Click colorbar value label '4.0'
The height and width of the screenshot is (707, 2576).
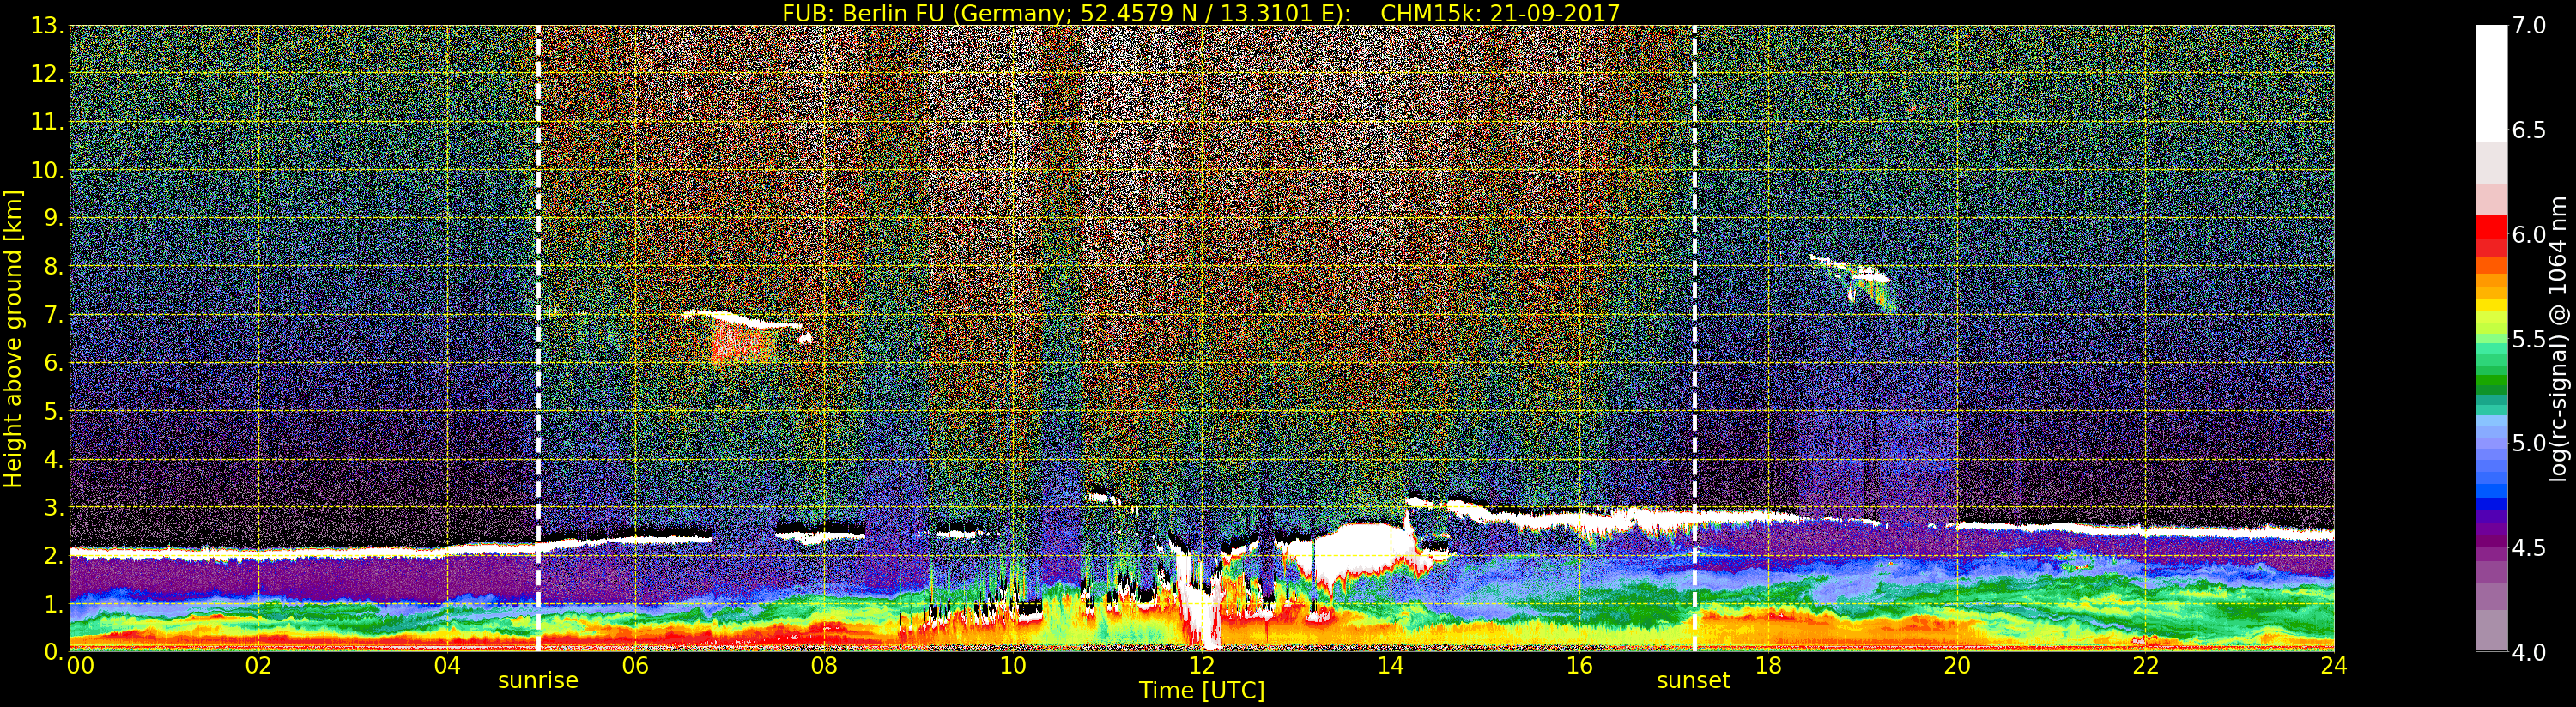click(x=2529, y=652)
